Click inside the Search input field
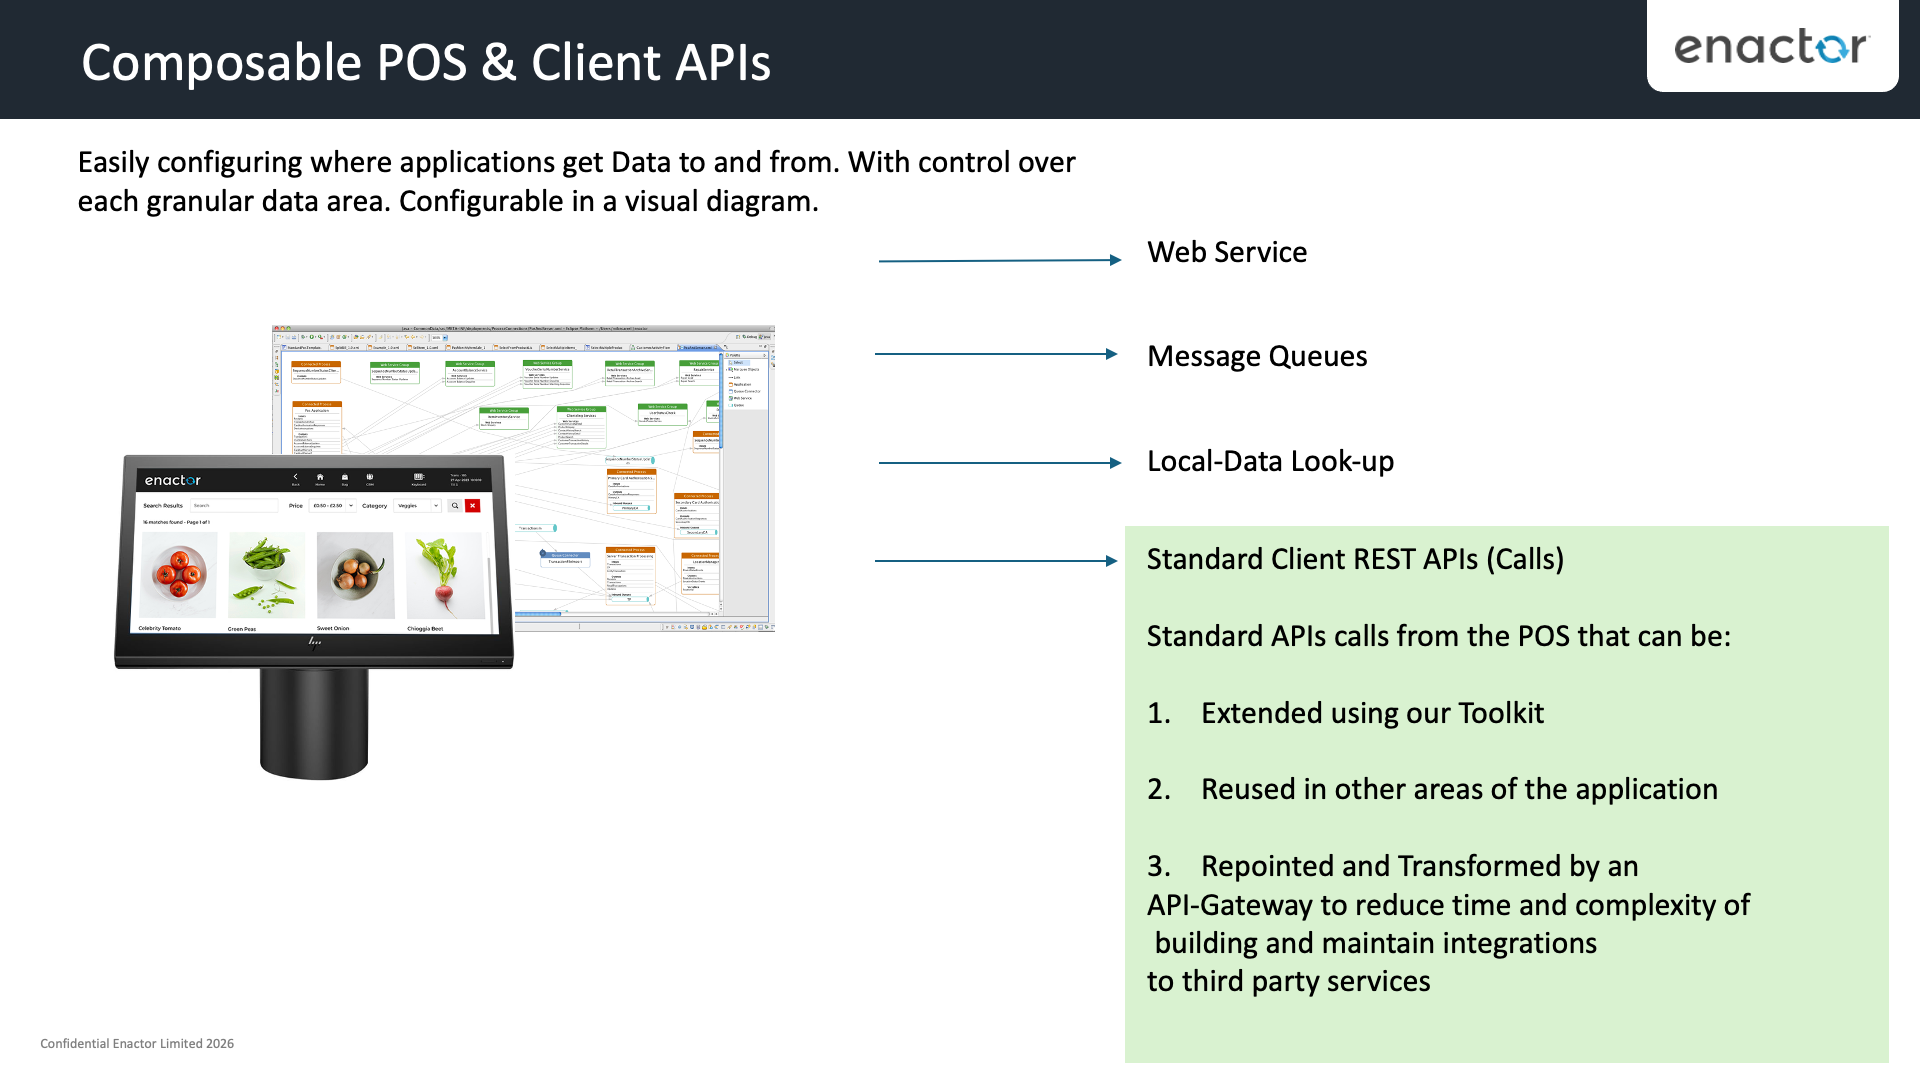The height and width of the screenshot is (1080, 1920). 235,506
